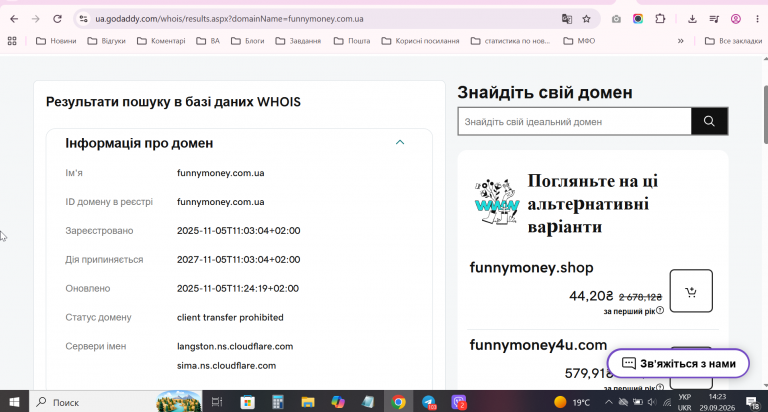Open Telegram from the taskbar
Screen dimensions: 768x412
click(429, 402)
